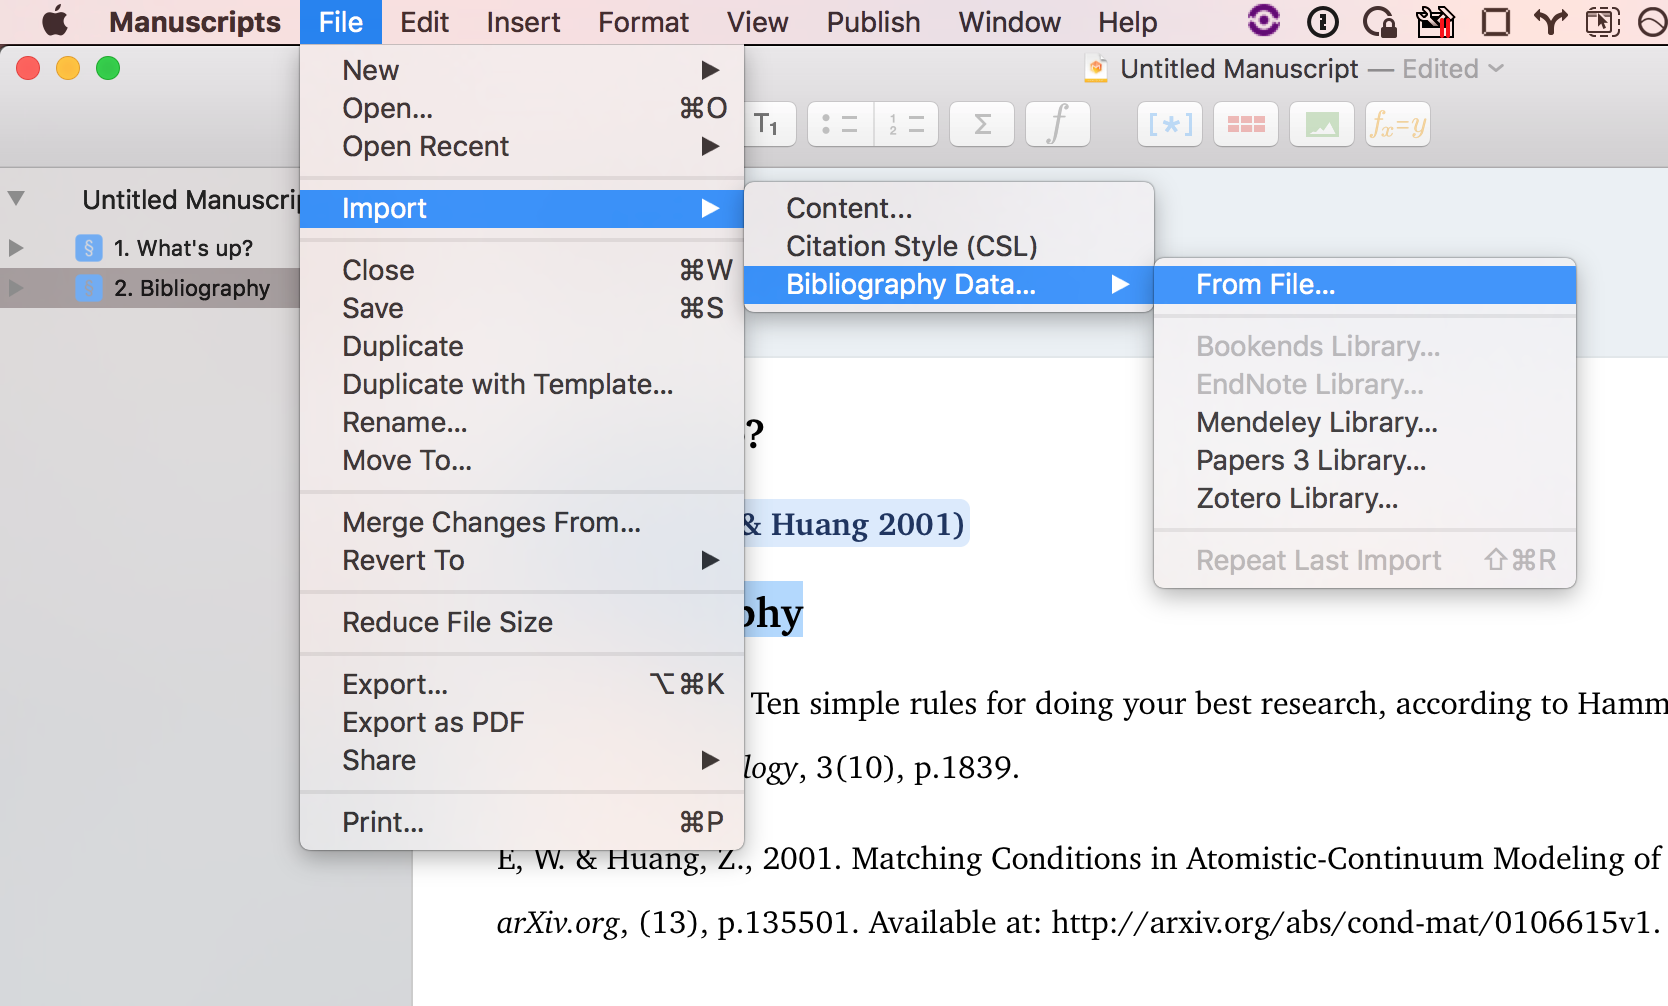This screenshot has width=1668, height=1006.
Task: Select the Untitled Manuscript sidebar row
Action: (x=150, y=200)
